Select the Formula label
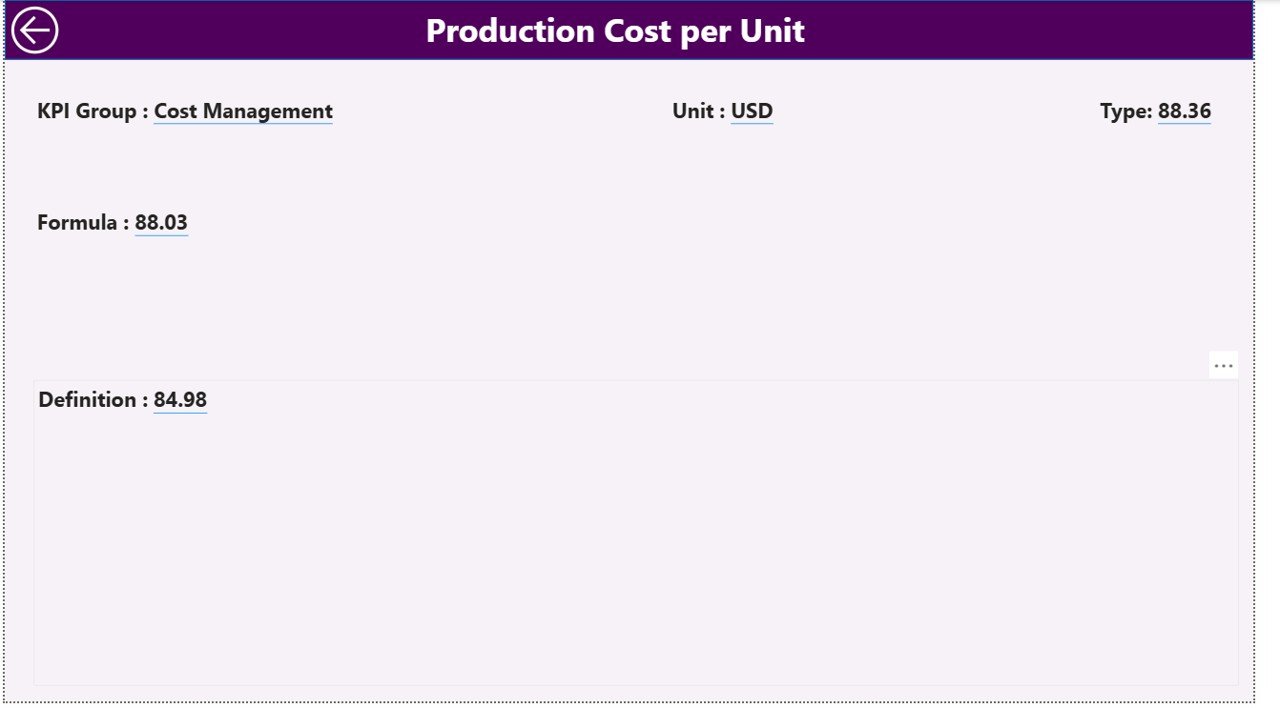 (79, 222)
